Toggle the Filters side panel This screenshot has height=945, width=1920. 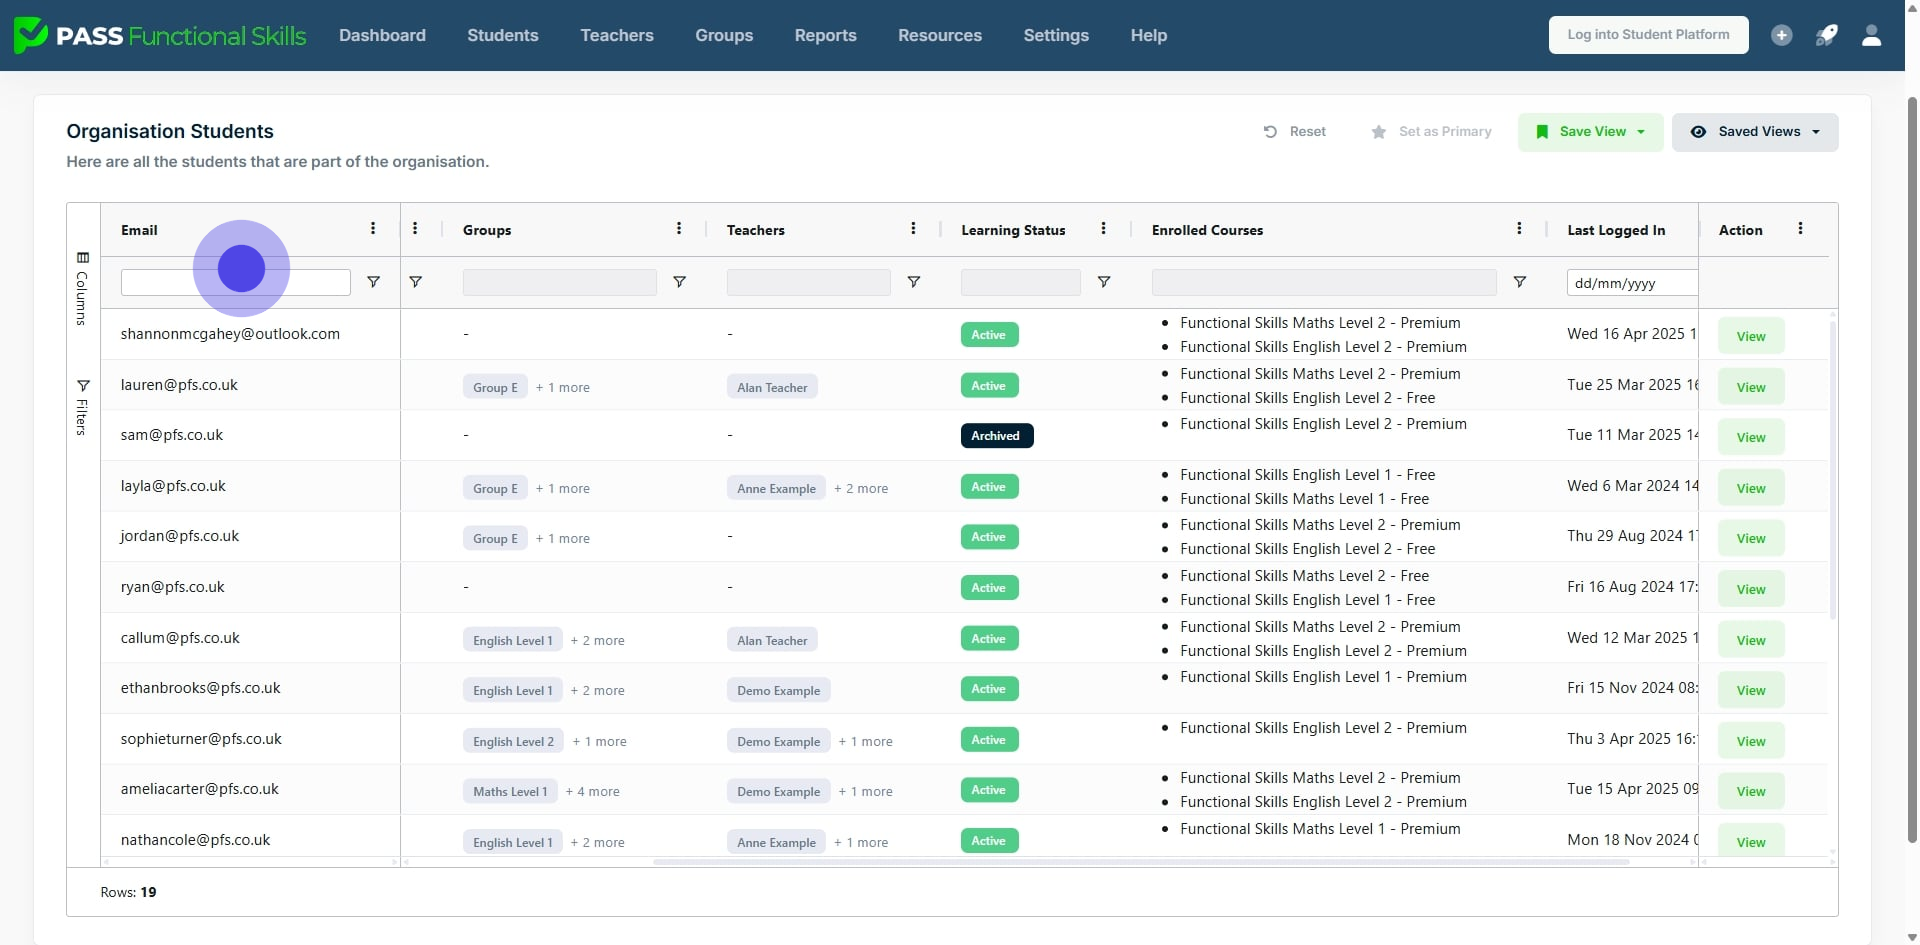coord(83,406)
